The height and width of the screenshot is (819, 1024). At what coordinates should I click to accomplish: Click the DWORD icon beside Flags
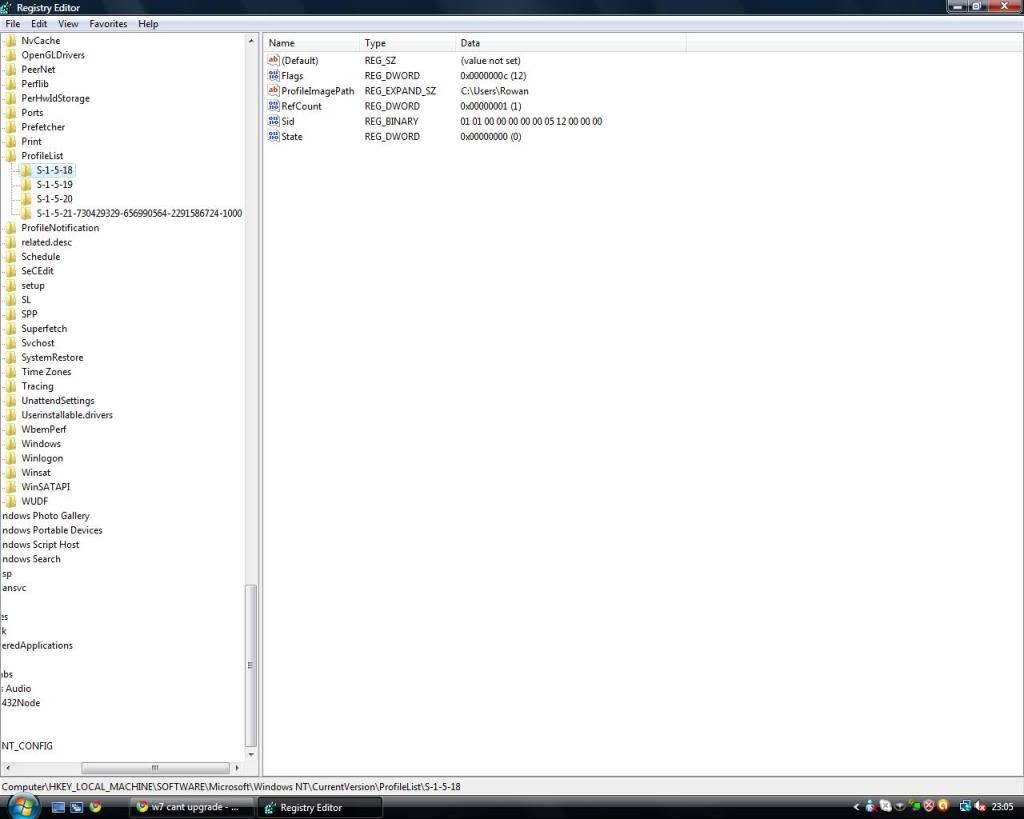[274, 76]
